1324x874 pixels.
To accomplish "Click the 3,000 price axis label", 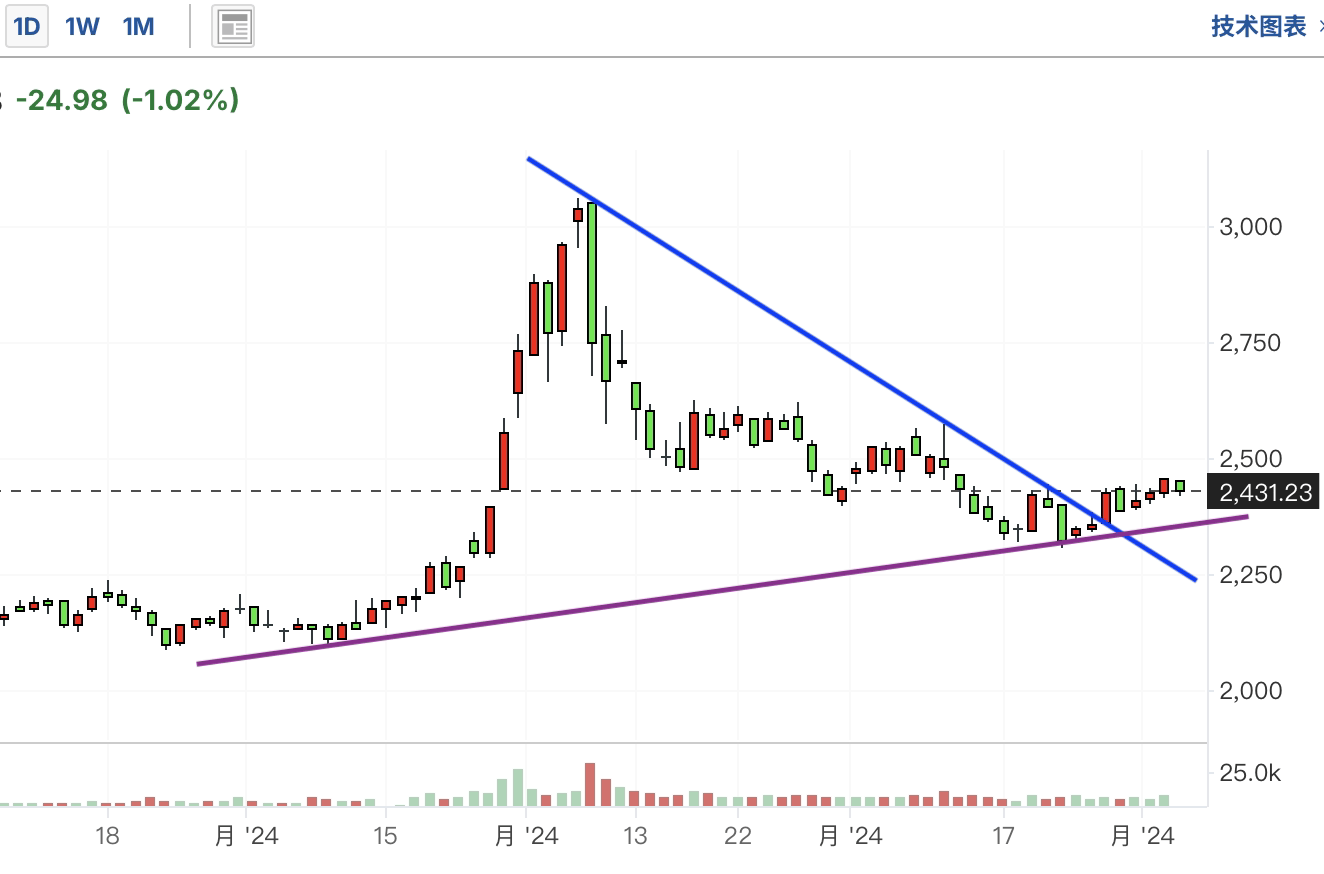I will pyautogui.click(x=1250, y=227).
